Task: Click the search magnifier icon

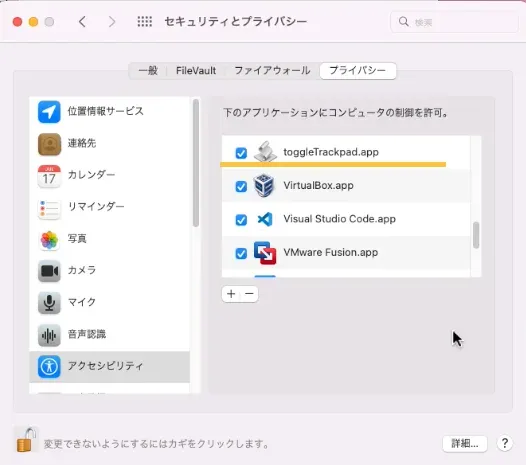Action: tap(404, 22)
